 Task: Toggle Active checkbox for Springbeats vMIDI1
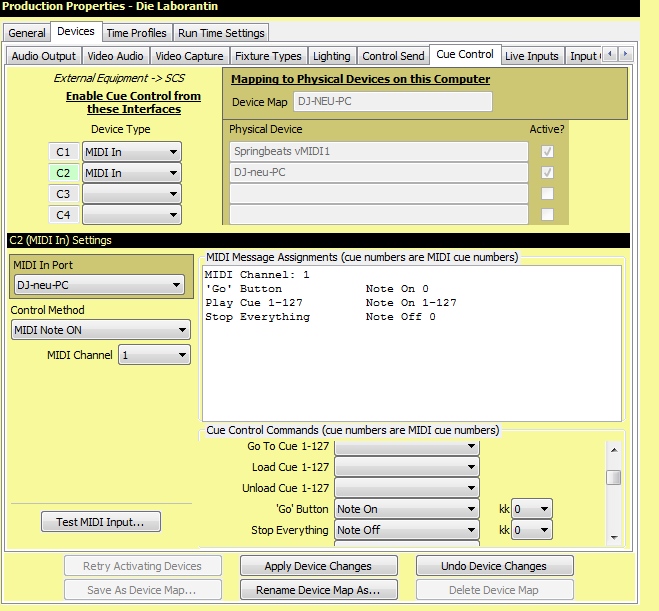[x=547, y=152]
